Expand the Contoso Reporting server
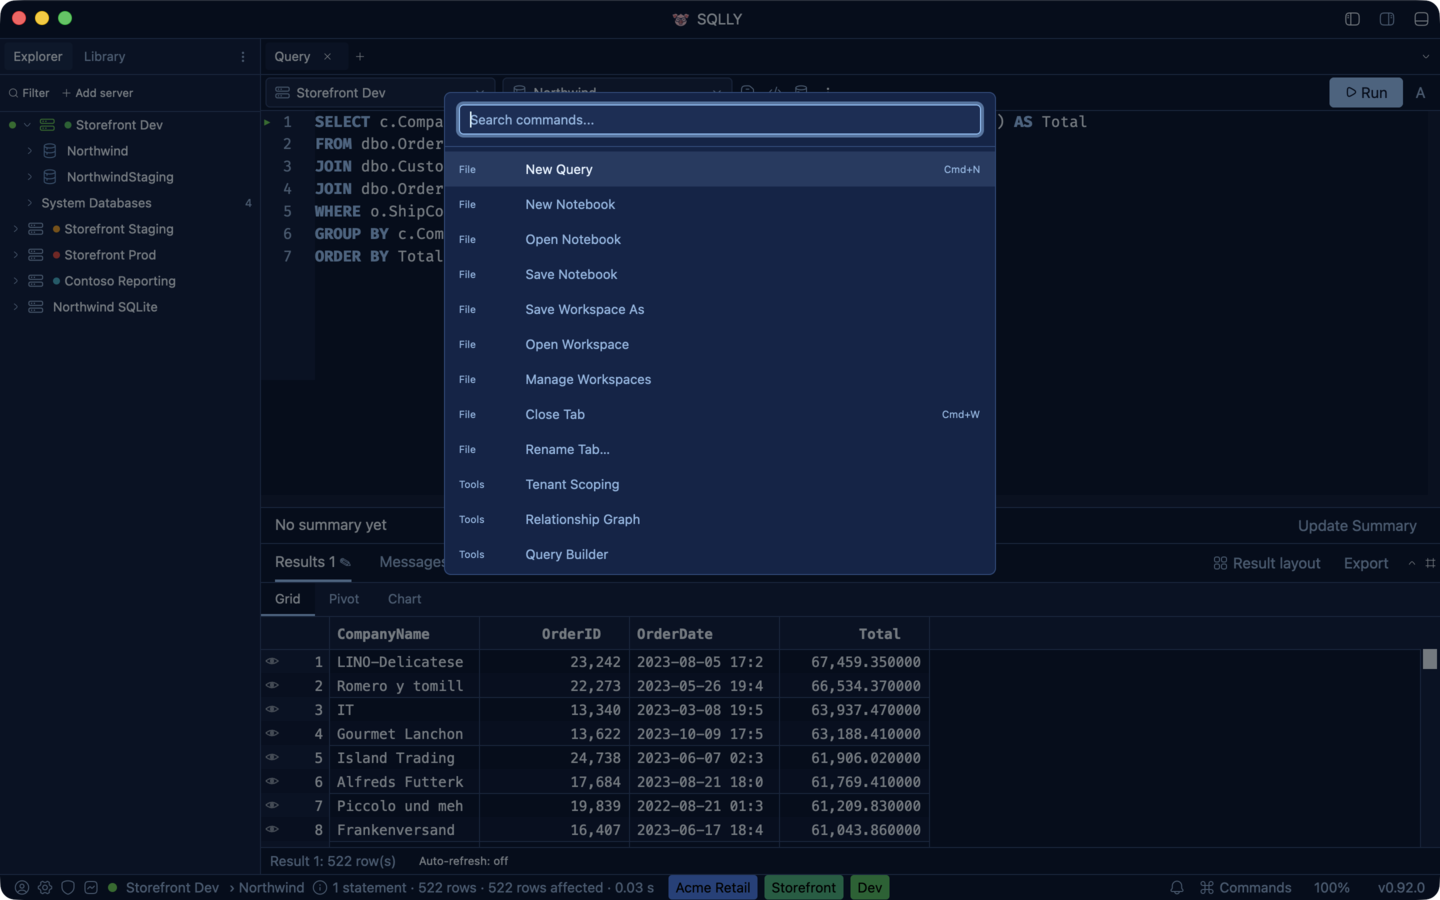This screenshot has height=900, width=1440. 16,281
